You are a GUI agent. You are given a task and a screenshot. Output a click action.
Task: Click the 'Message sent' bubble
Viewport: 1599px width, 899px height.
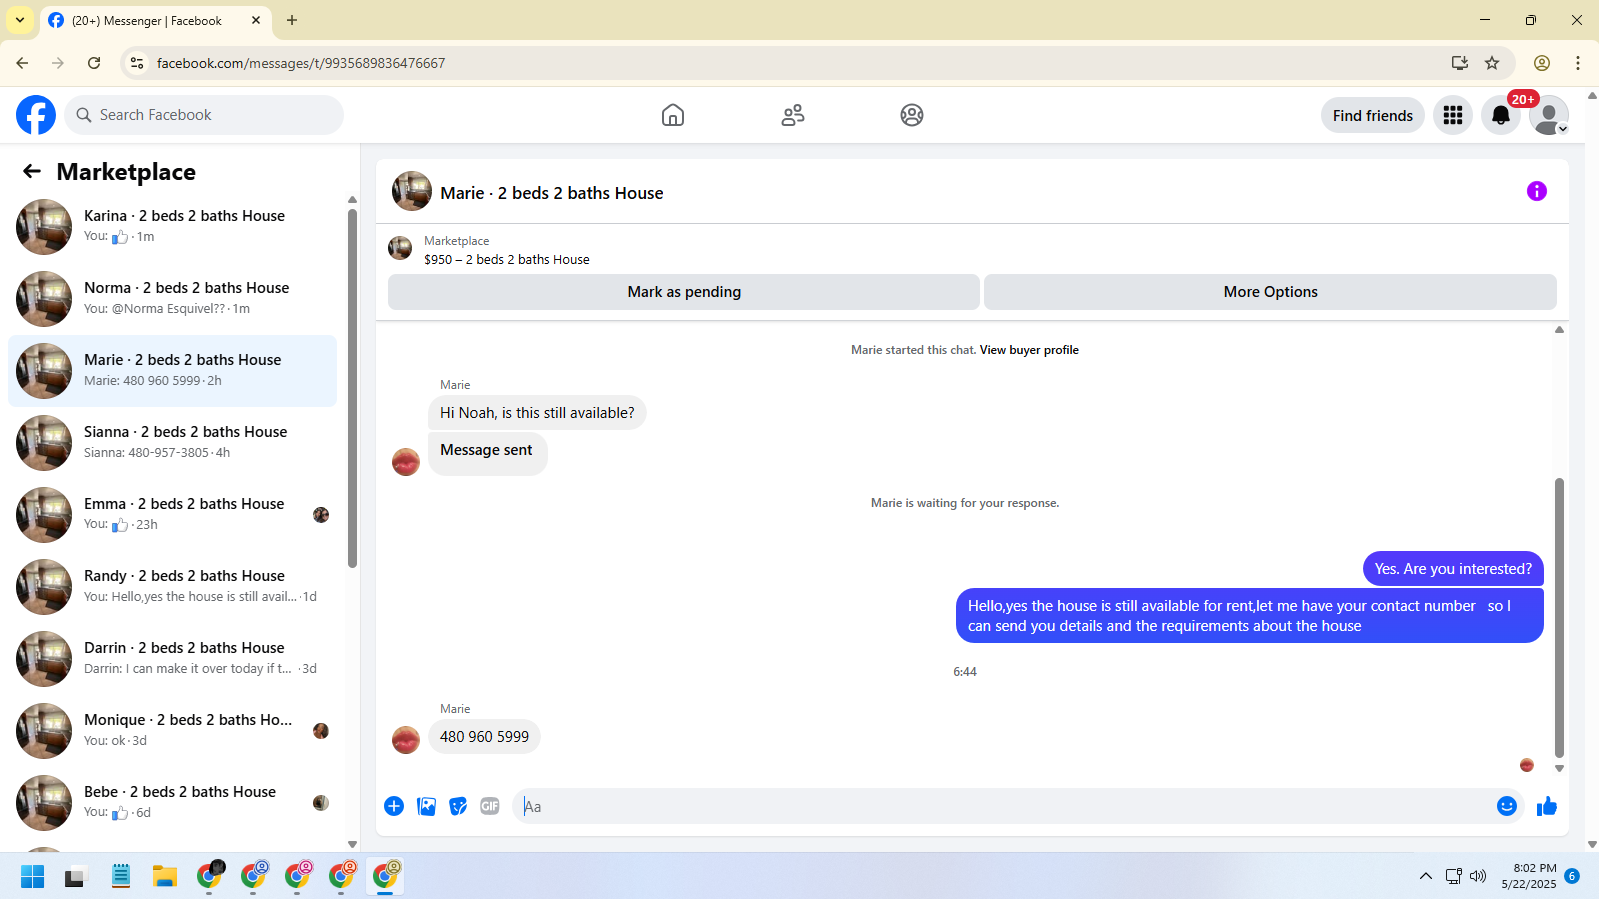(487, 453)
